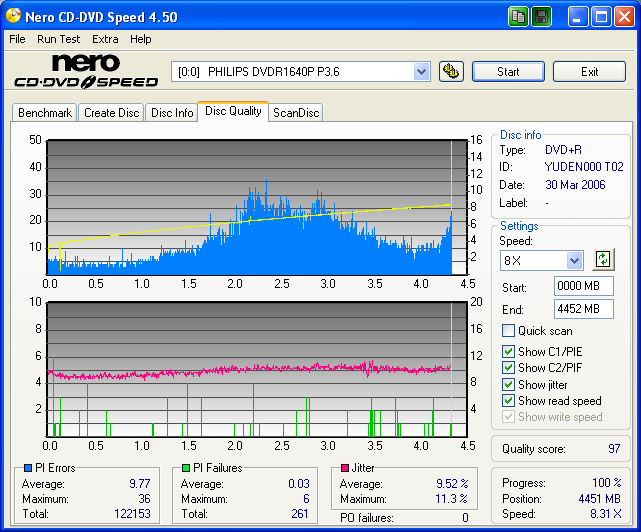Toggle the Show jitter checkbox
The height and width of the screenshot is (532, 641).
click(x=508, y=384)
